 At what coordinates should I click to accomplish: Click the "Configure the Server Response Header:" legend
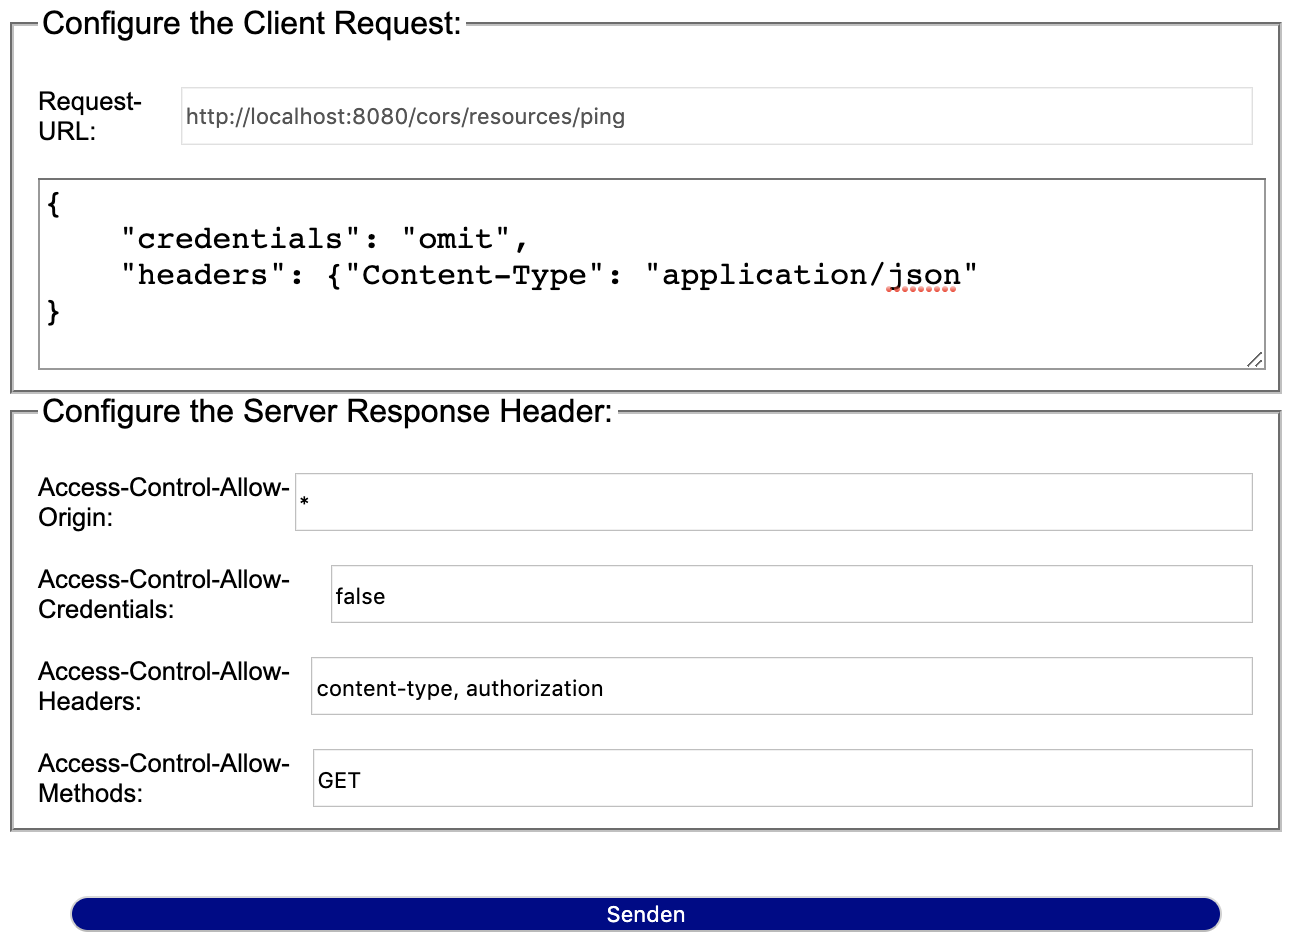point(328,411)
